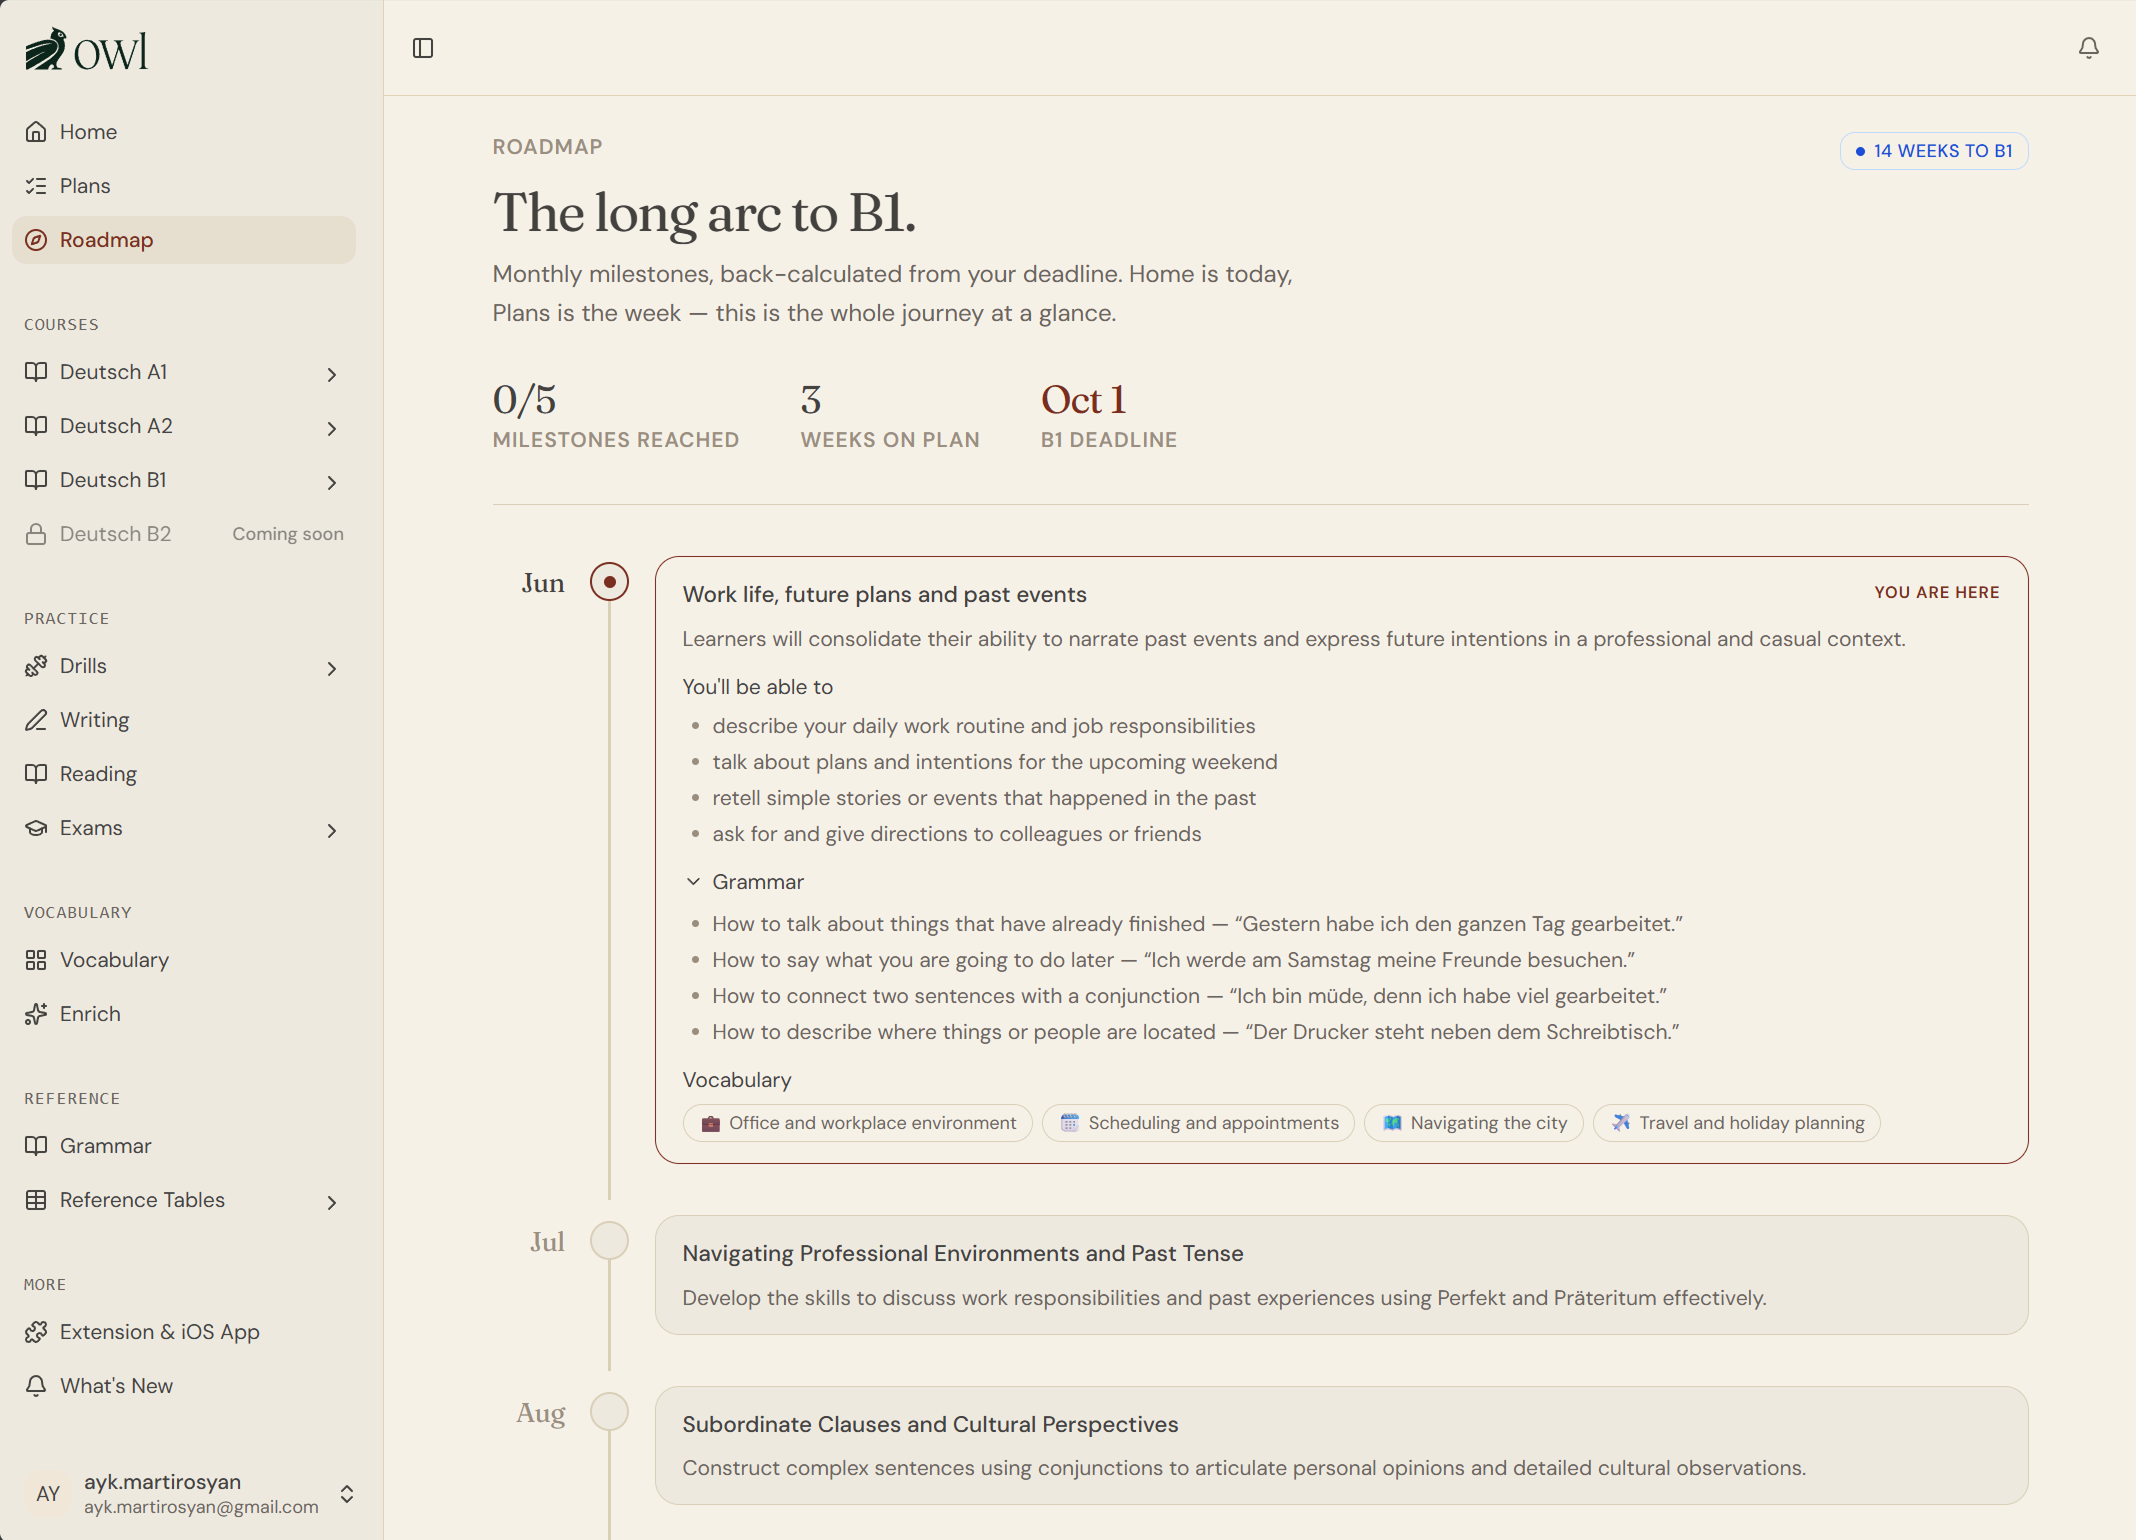This screenshot has height=1540, width=2136.
Task: Click the owl logo in the sidebar
Action: pos(86,50)
